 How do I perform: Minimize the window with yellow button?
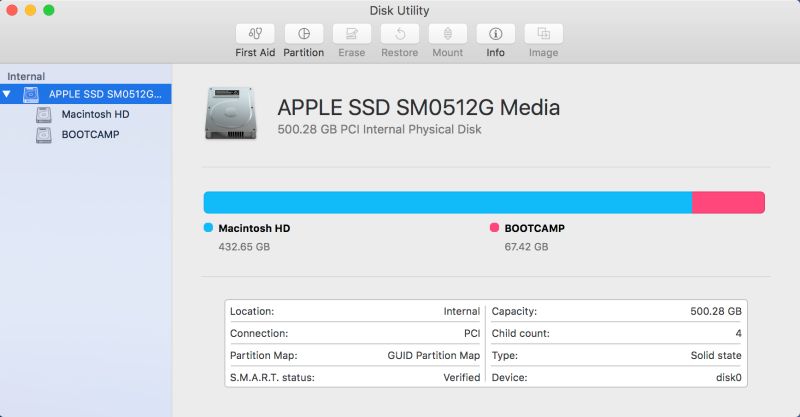30,10
